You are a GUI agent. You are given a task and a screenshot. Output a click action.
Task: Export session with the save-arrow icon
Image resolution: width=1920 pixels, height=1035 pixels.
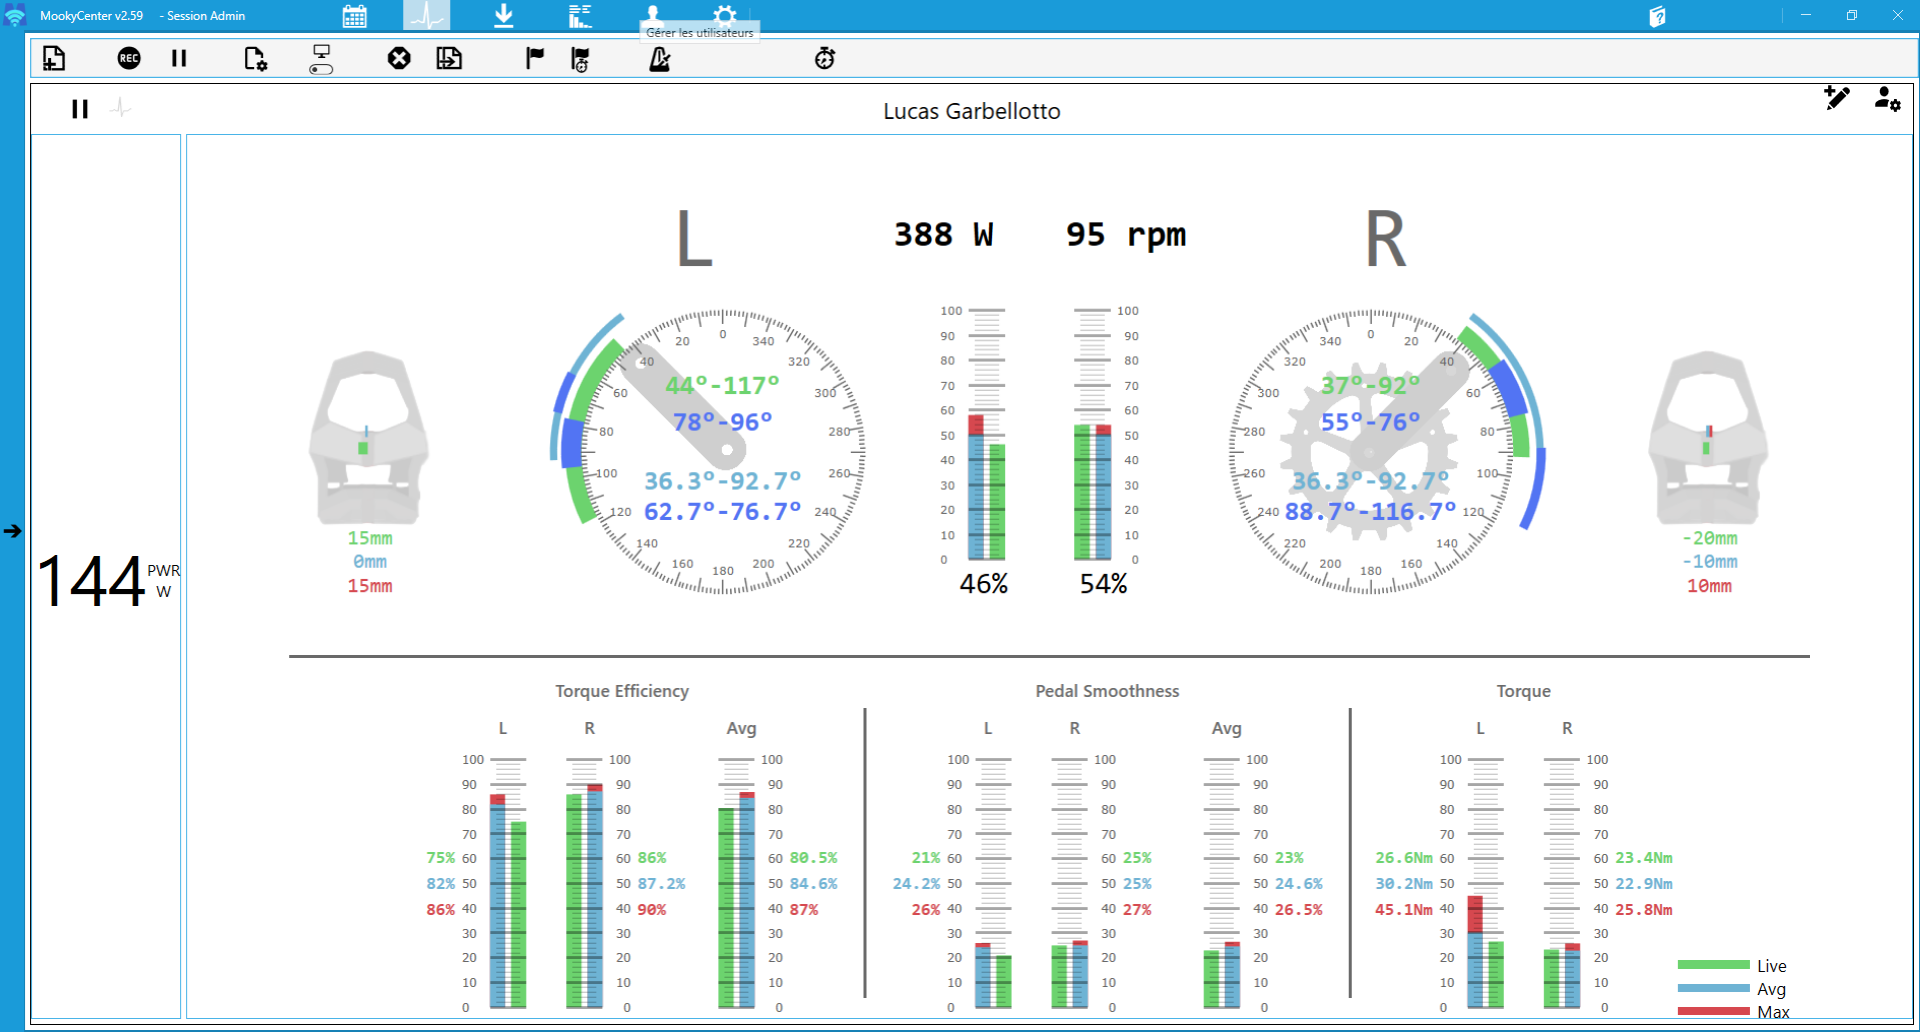pyautogui.click(x=449, y=59)
